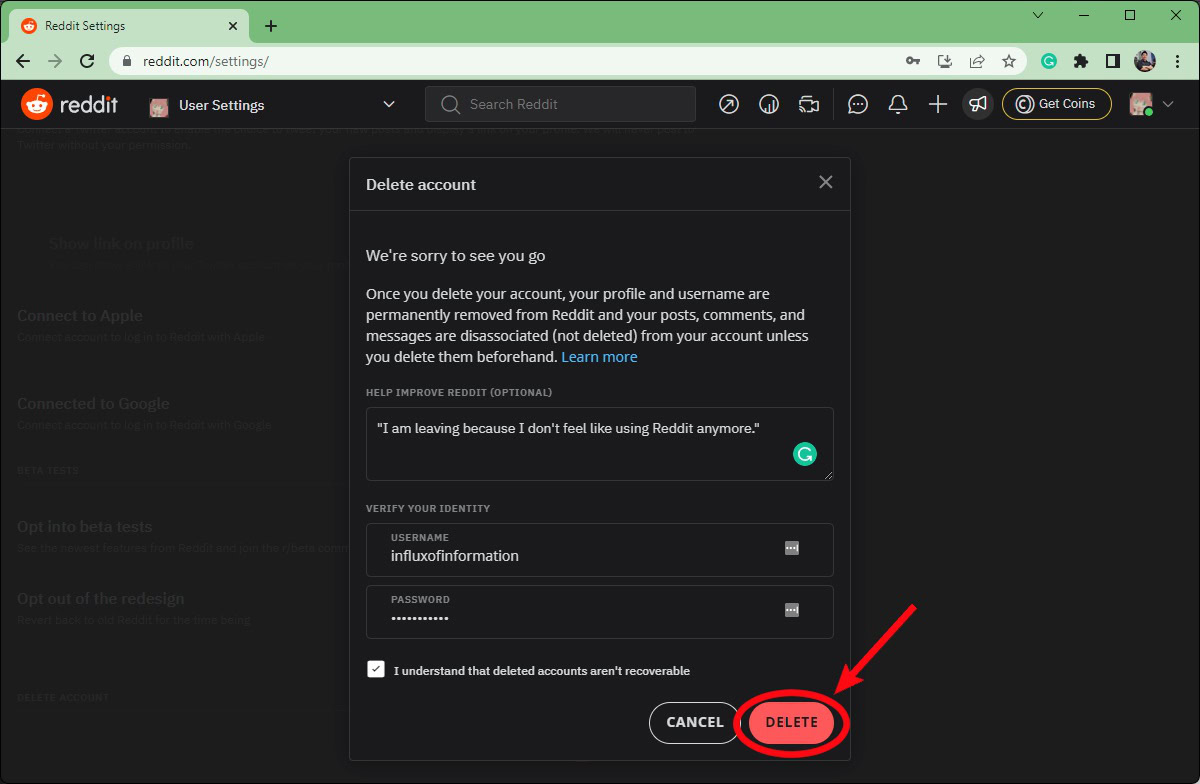Click the Get Coins button
This screenshot has width=1200, height=784.
[x=1056, y=104]
